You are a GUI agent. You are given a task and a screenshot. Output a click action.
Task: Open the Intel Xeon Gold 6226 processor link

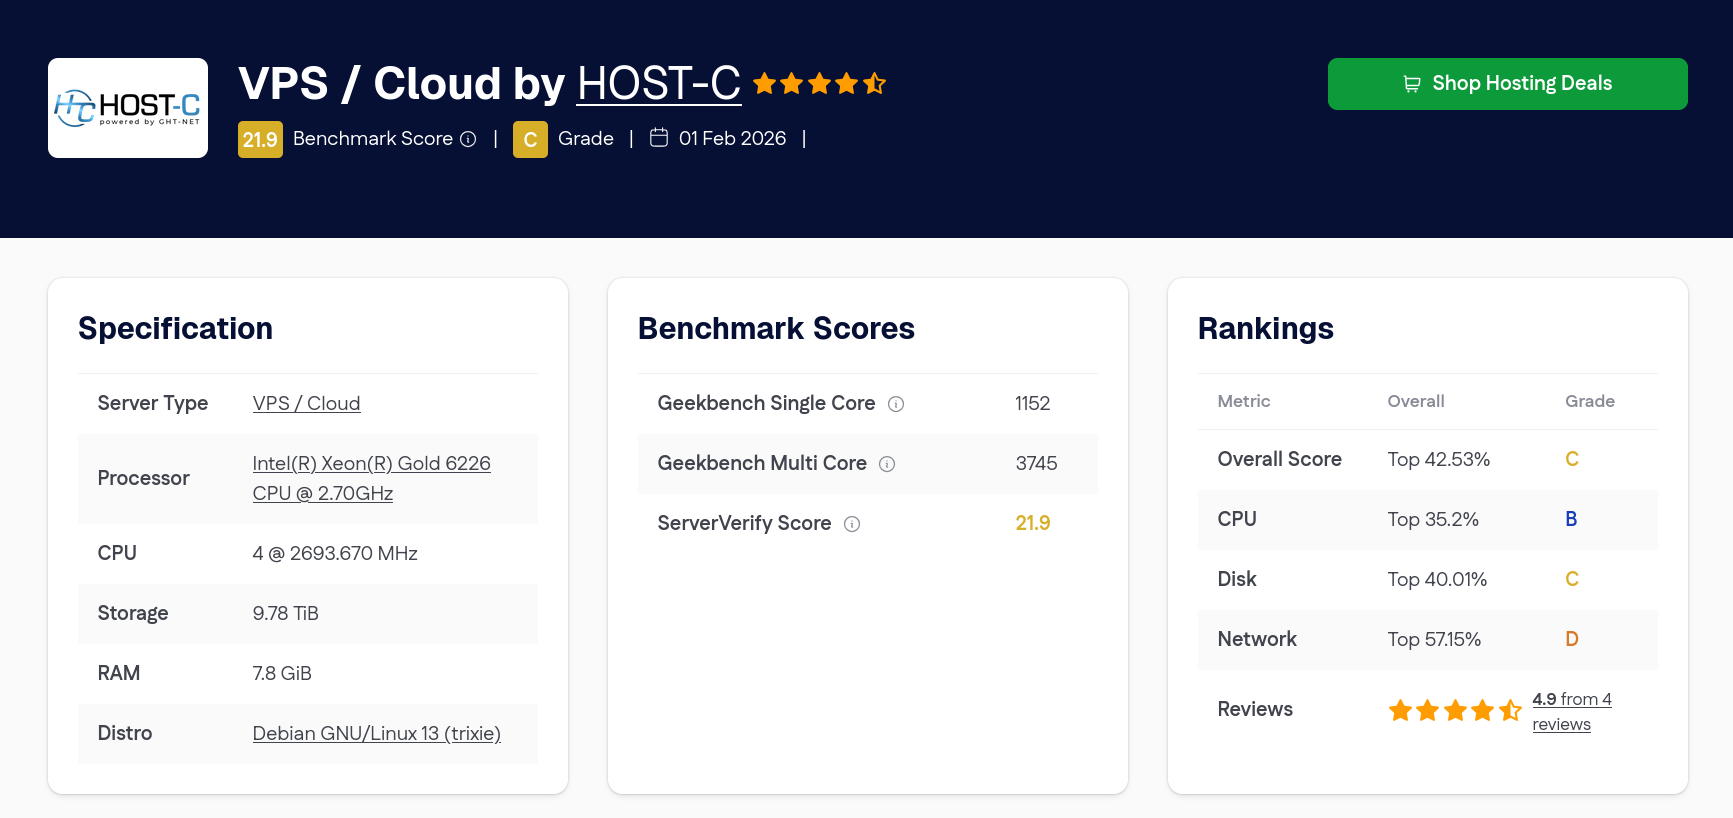click(x=371, y=478)
